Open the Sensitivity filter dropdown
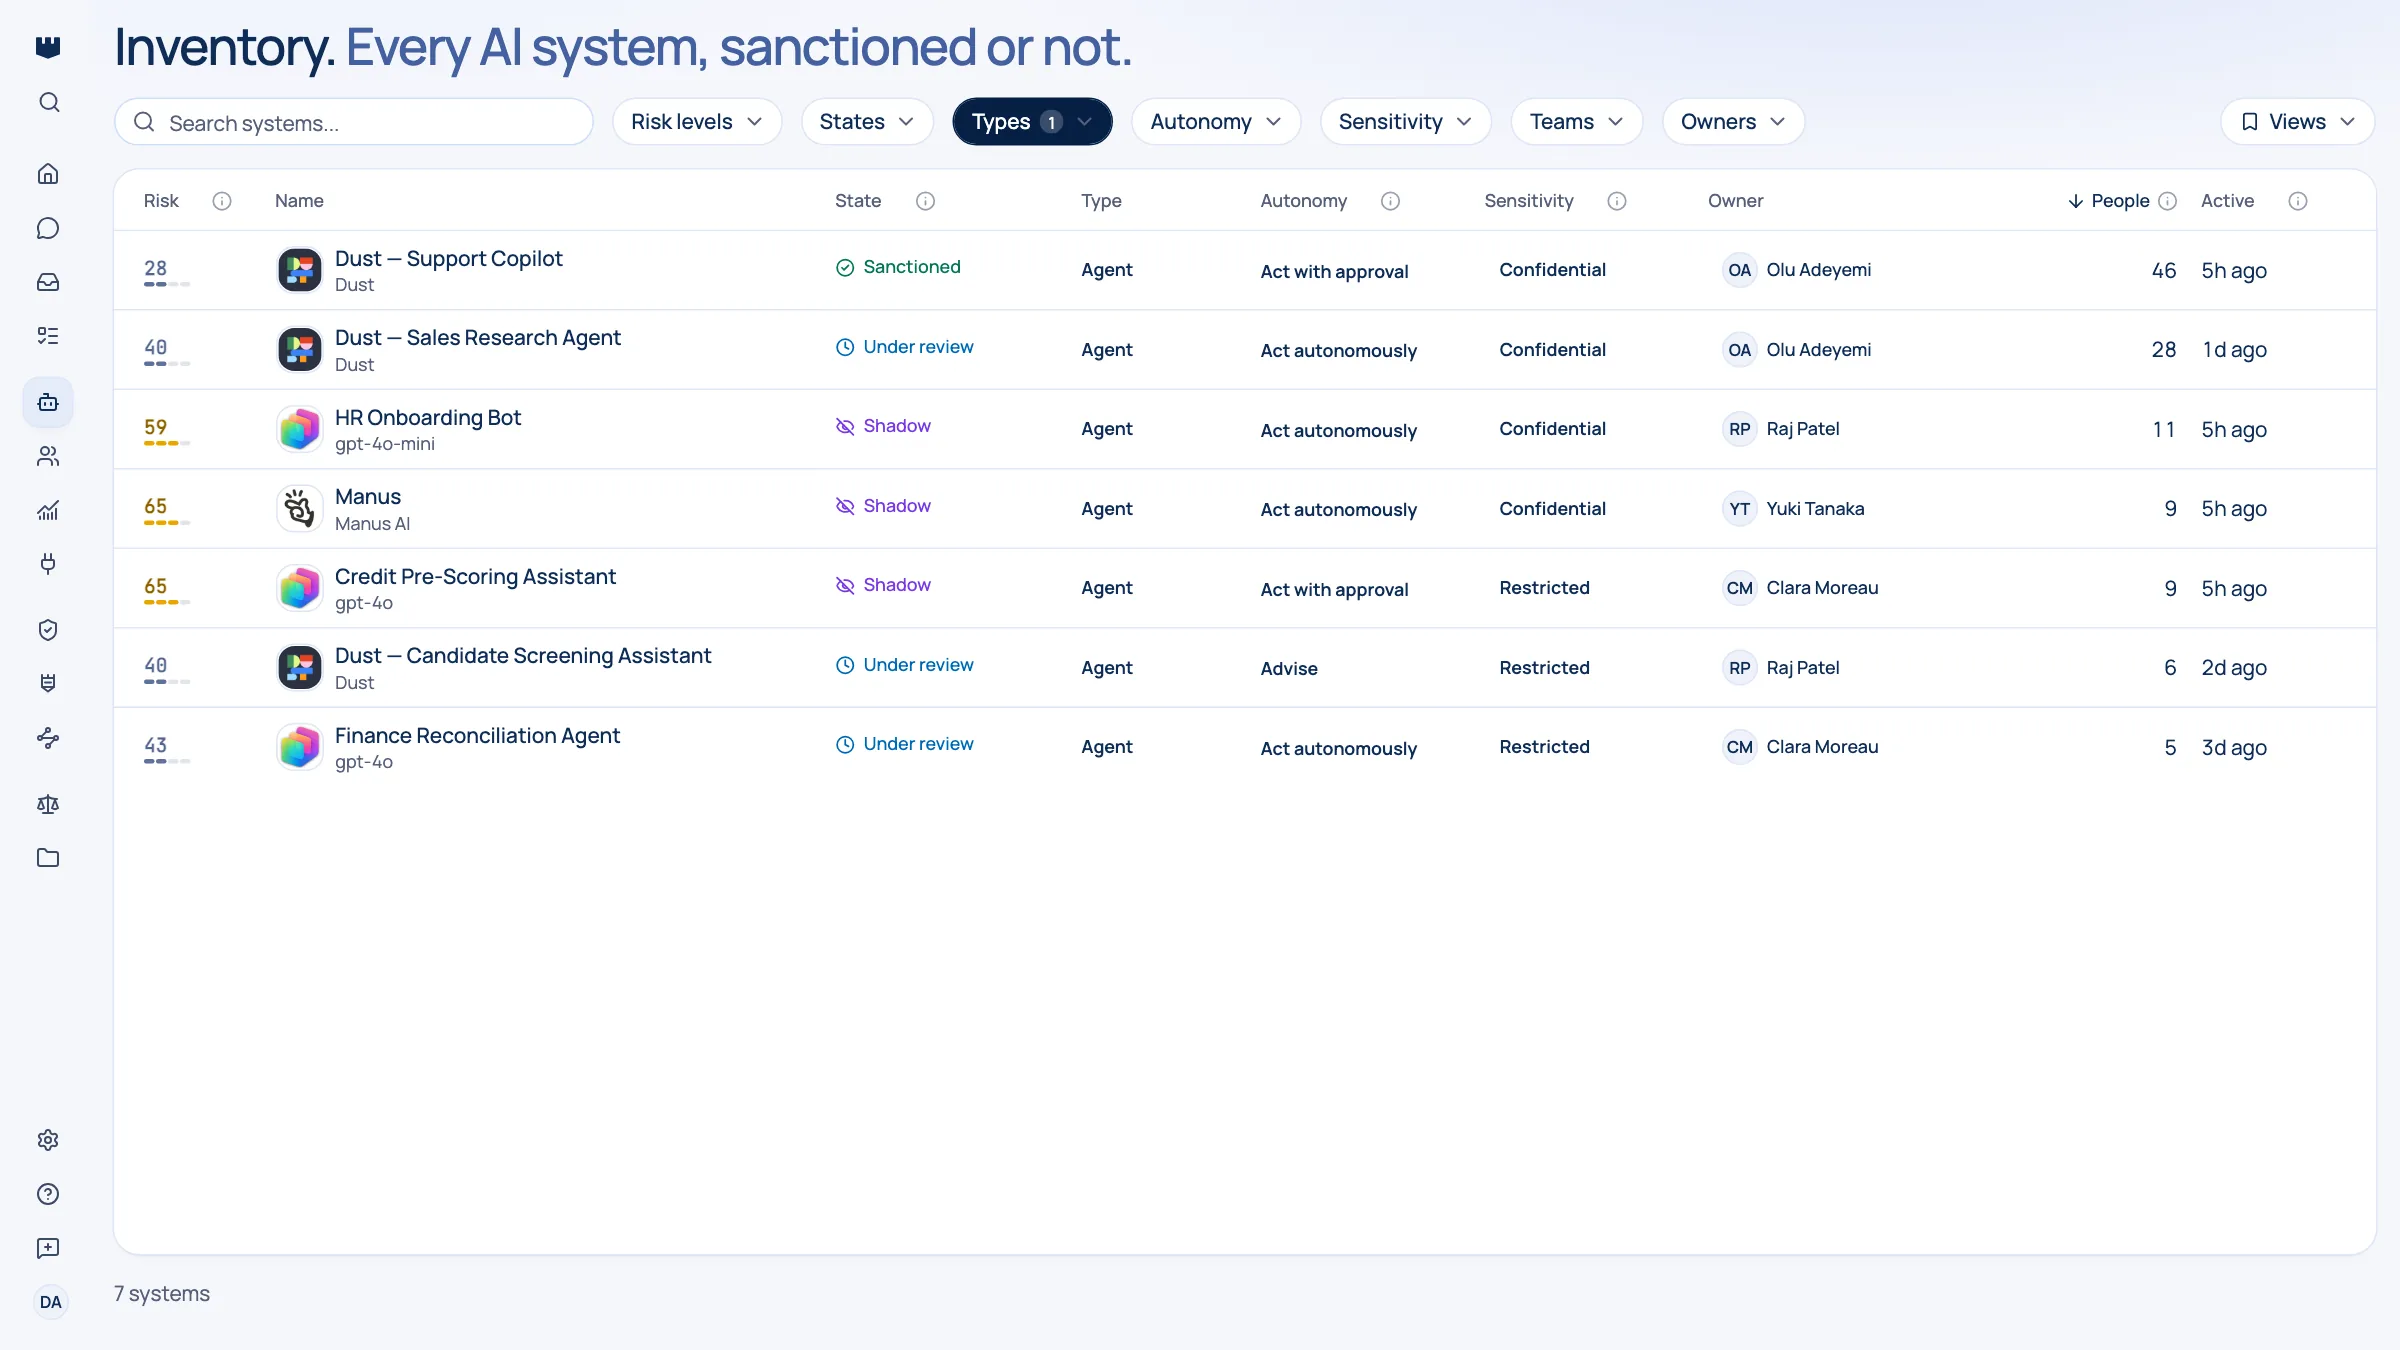 (1405, 122)
